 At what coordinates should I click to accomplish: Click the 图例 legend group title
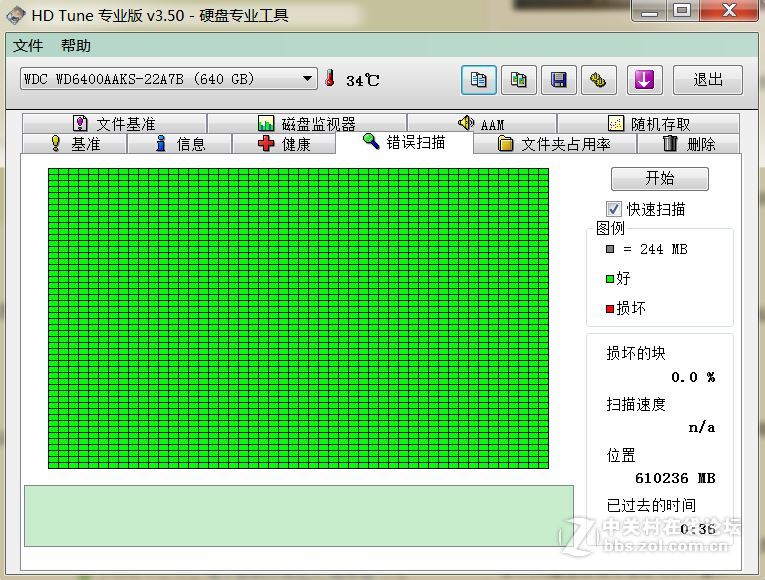point(610,228)
